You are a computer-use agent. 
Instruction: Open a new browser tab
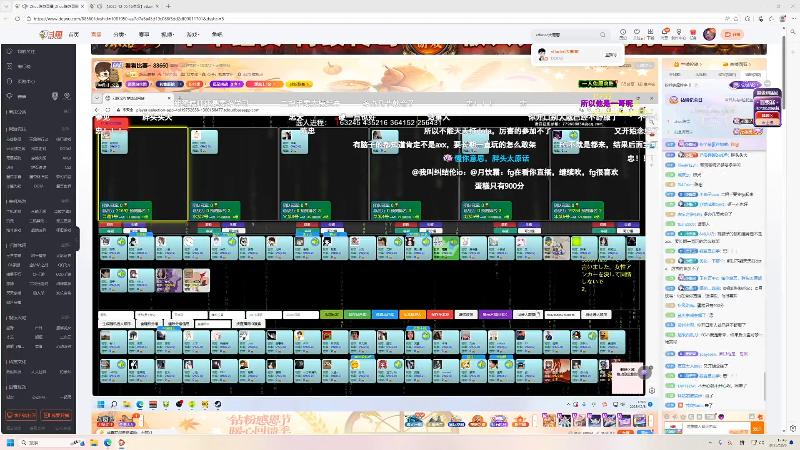click(x=168, y=6)
